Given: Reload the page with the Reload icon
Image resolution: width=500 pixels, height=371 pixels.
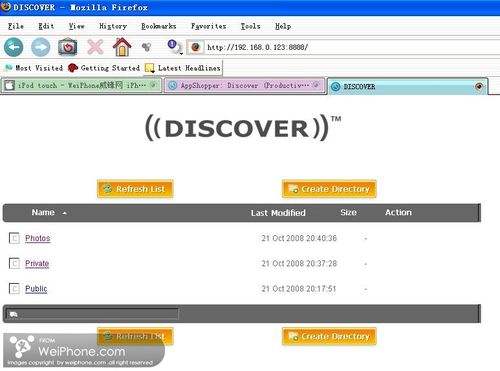Looking at the screenshot, I should click(67, 47).
